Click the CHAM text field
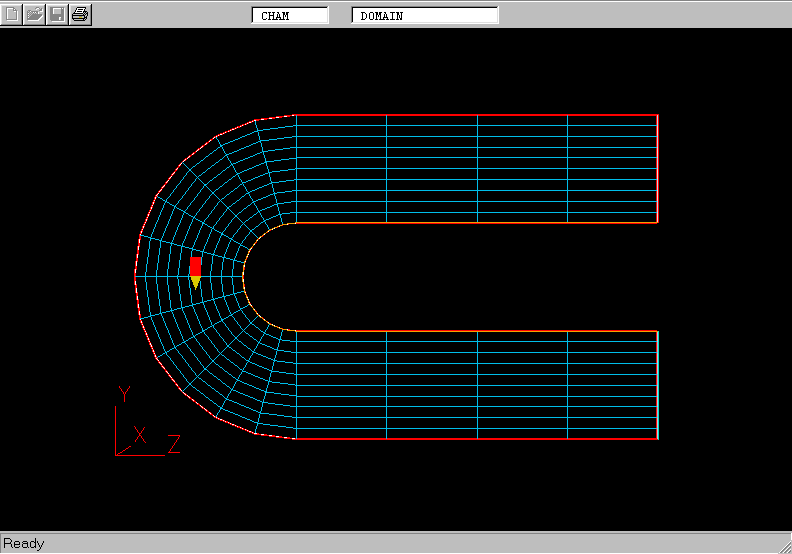Image resolution: width=792 pixels, height=554 pixels. click(290, 15)
